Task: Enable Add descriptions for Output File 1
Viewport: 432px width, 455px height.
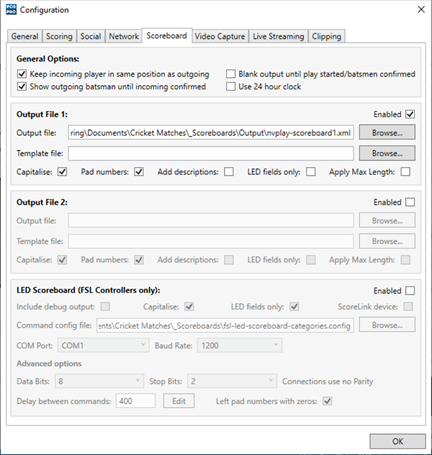Action: pyautogui.click(x=229, y=172)
